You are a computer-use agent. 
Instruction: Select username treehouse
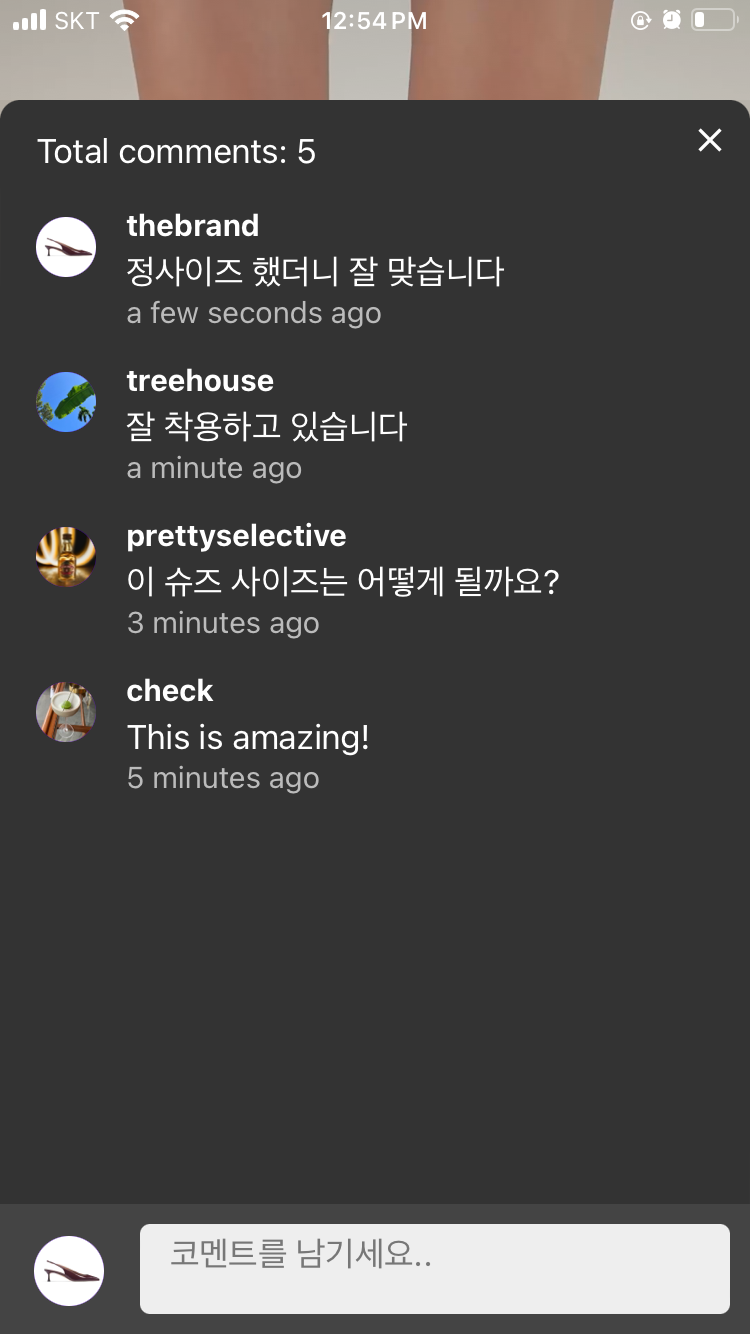[x=200, y=381]
